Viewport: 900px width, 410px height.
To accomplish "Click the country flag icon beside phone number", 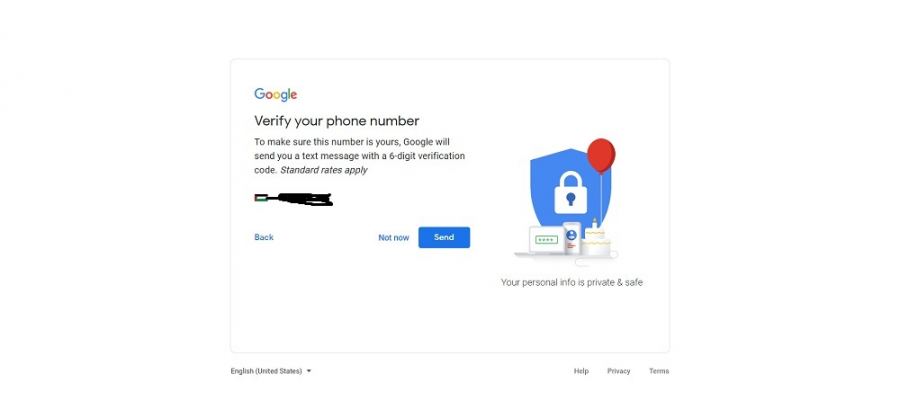I will [x=260, y=198].
